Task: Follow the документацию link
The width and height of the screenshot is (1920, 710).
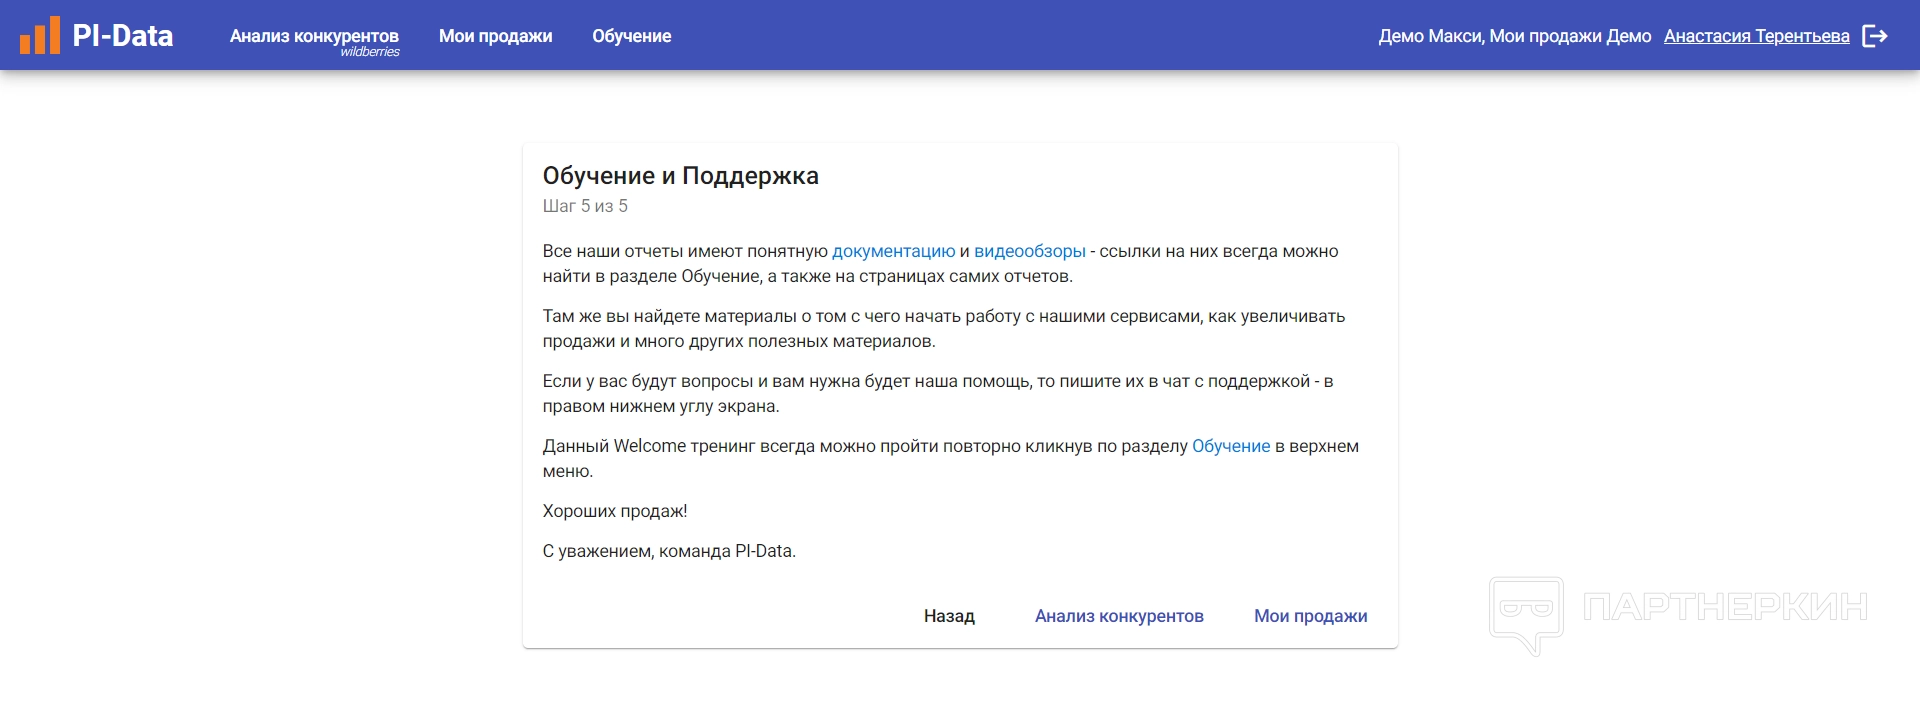Action: pyautogui.click(x=893, y=251)
